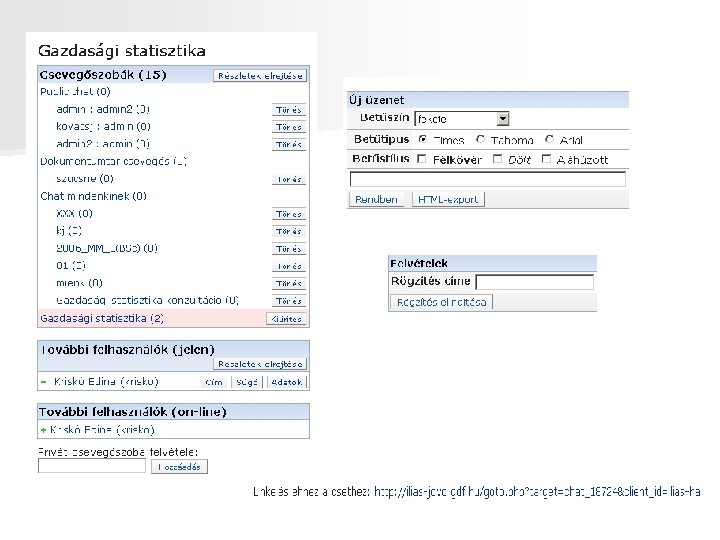The image size is (720, 540).
Task: Open admin2 : admin chat room
Action: pyautogui.click(x=103, y=144)
